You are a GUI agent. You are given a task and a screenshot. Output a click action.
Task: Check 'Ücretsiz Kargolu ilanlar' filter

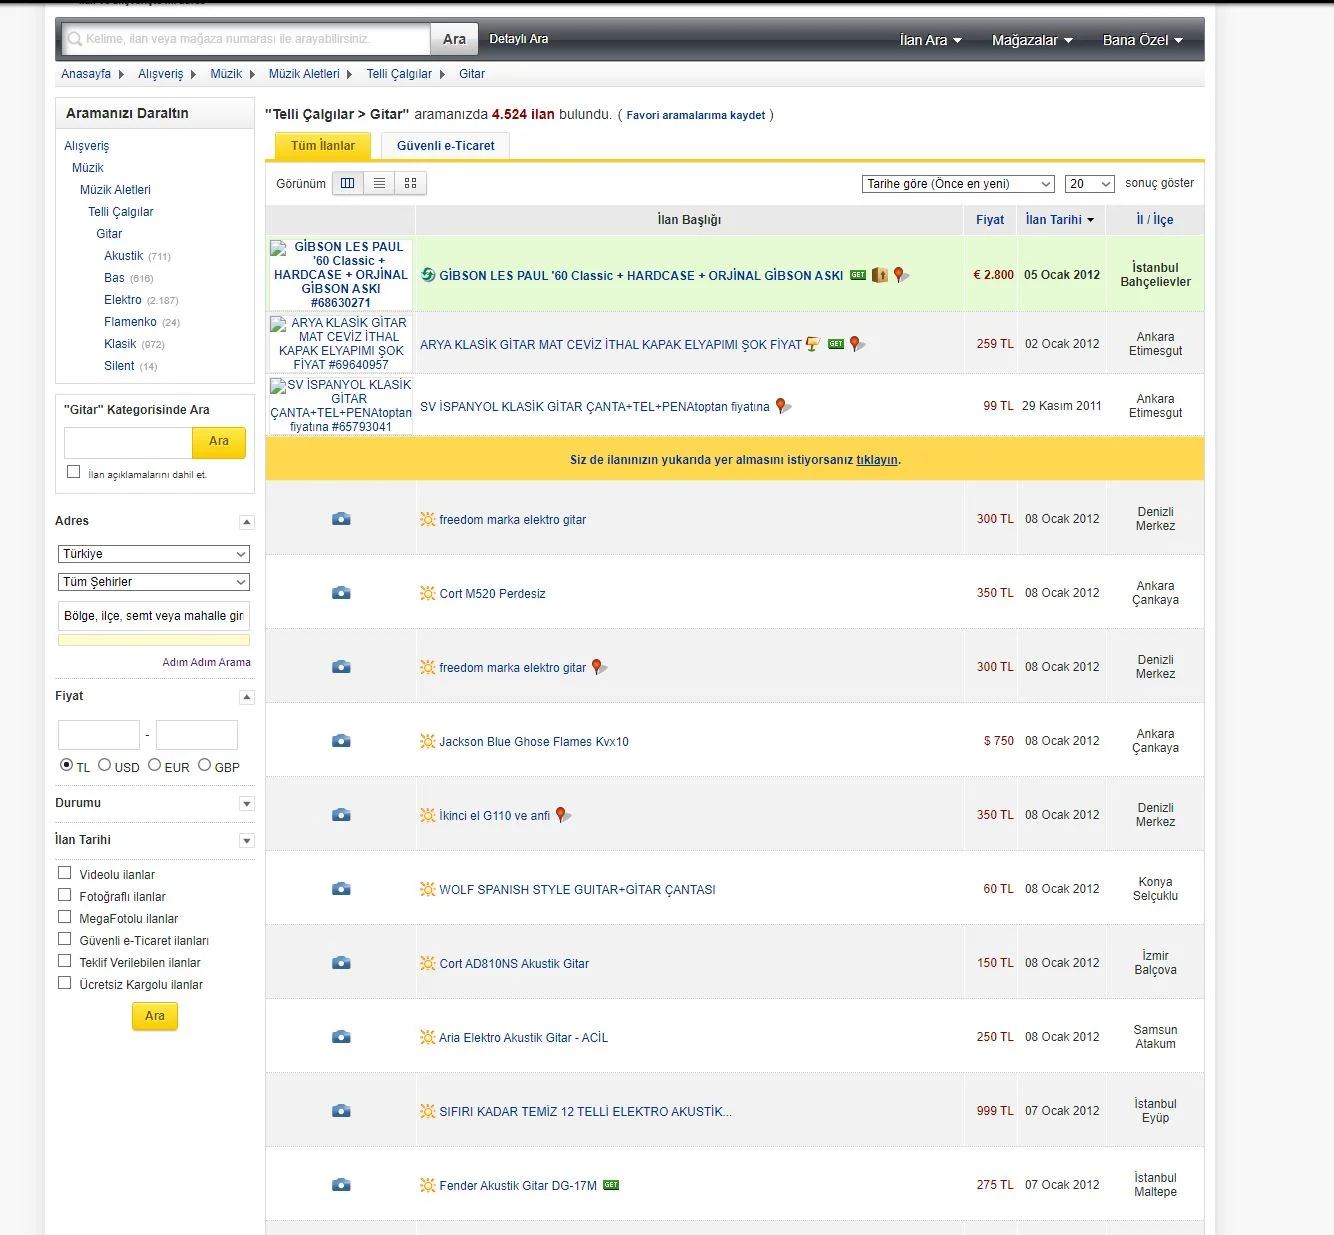click(65, 983)
